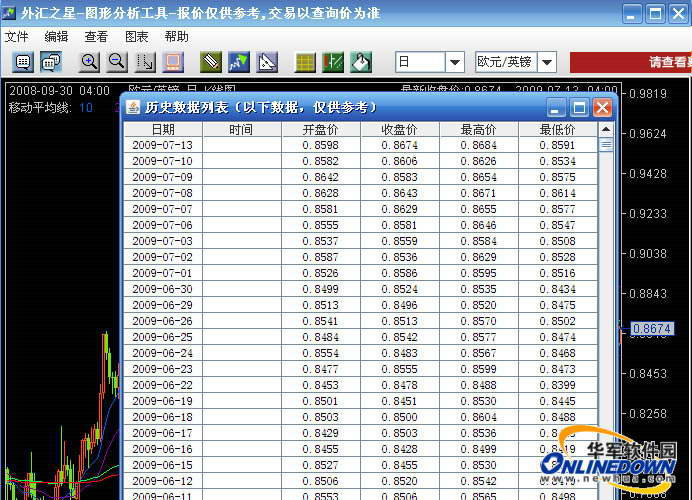The width and height of the screenshot is (692, 500).
Task: Click the 收盘价 column header
Action: pyautogui.click(x=399, y=129)
